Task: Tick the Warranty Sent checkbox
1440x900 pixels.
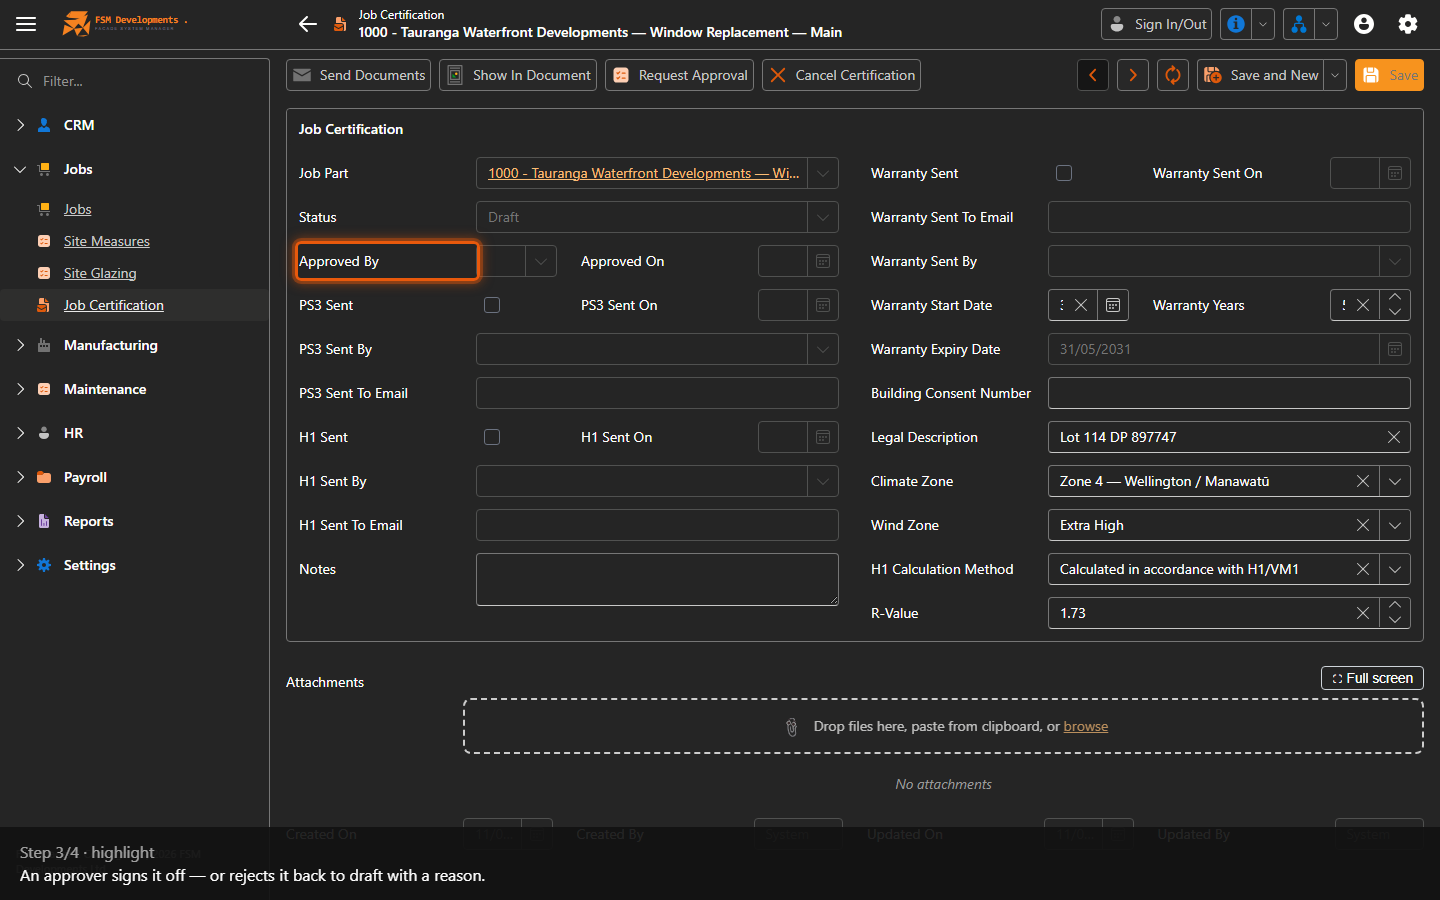Action: (x=1064, y=173)
